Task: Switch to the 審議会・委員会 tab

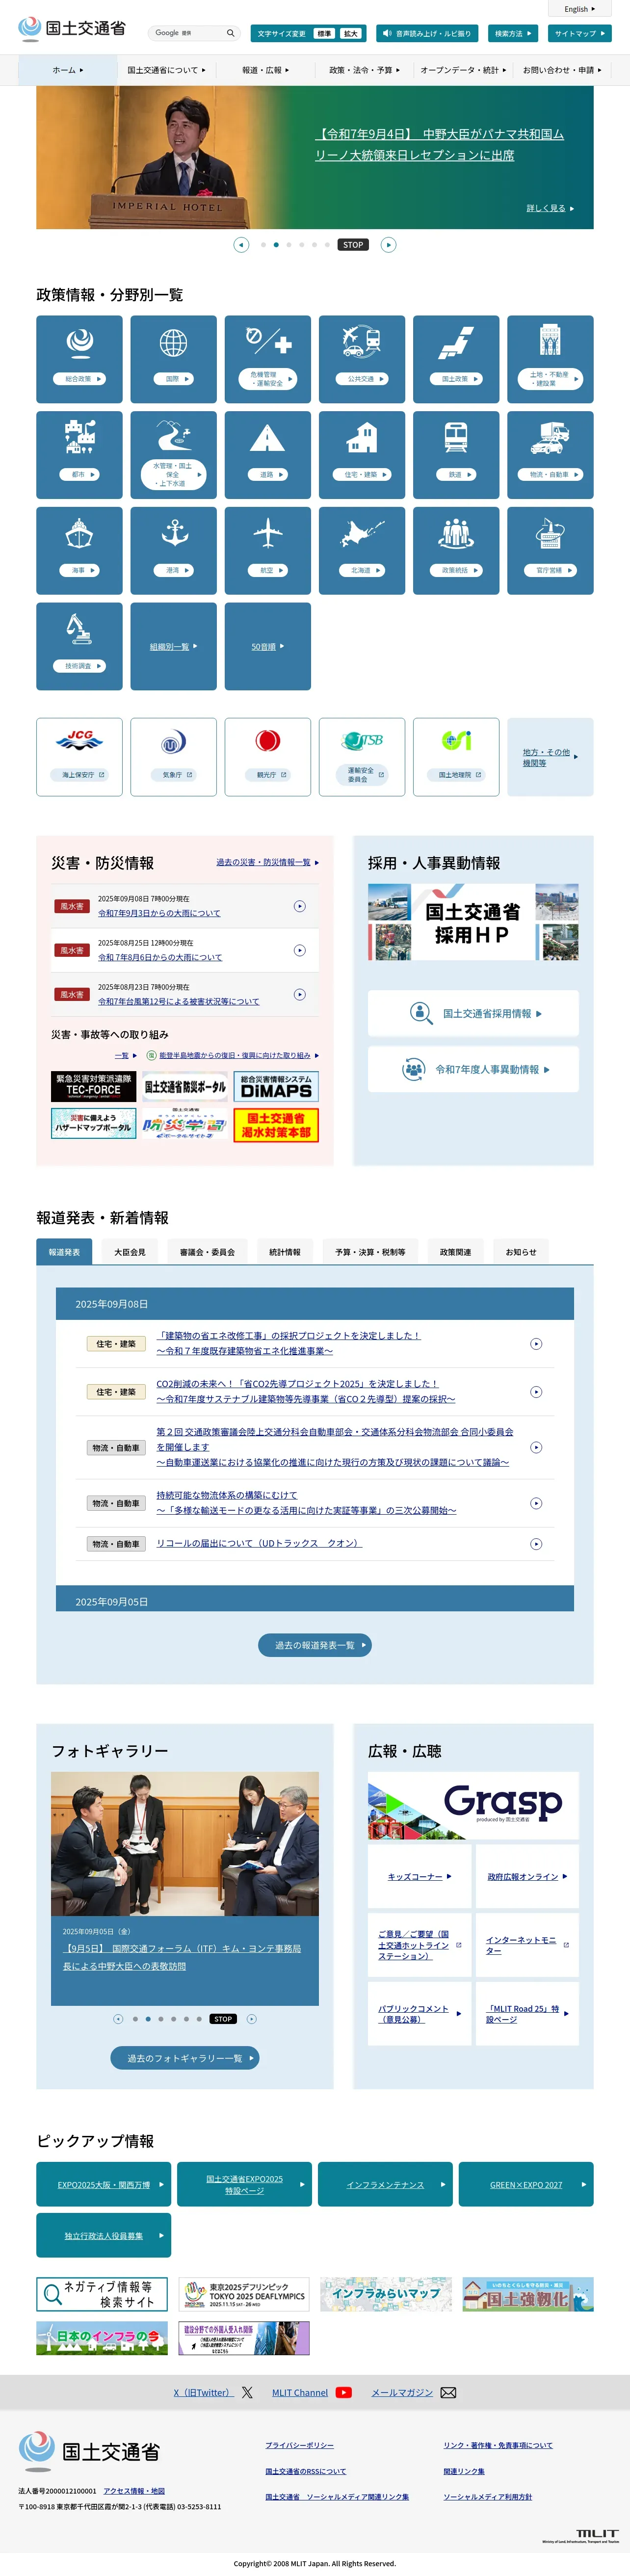Action: pyautogui.click(x=208, y=1252)
